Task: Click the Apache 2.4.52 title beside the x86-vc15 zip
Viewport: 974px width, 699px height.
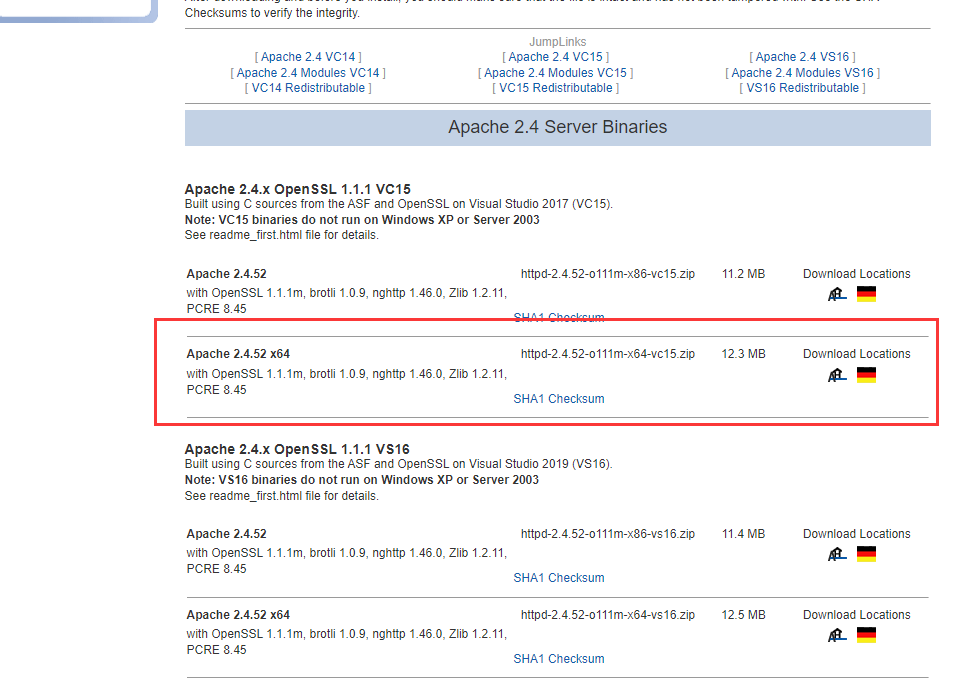Action: 226,274
